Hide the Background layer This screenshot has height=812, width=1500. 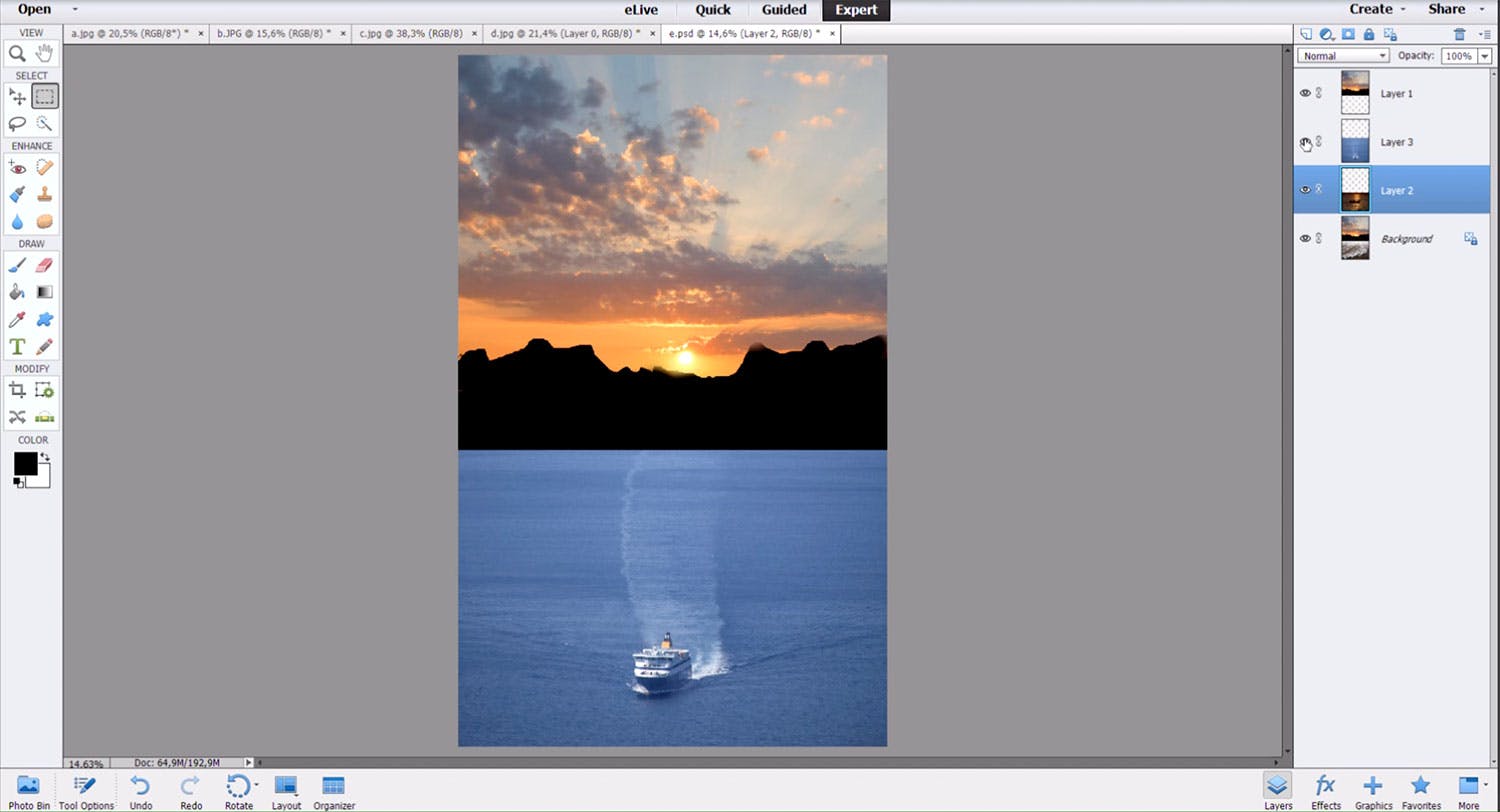pyautogui.click(x=1304, y=239)
